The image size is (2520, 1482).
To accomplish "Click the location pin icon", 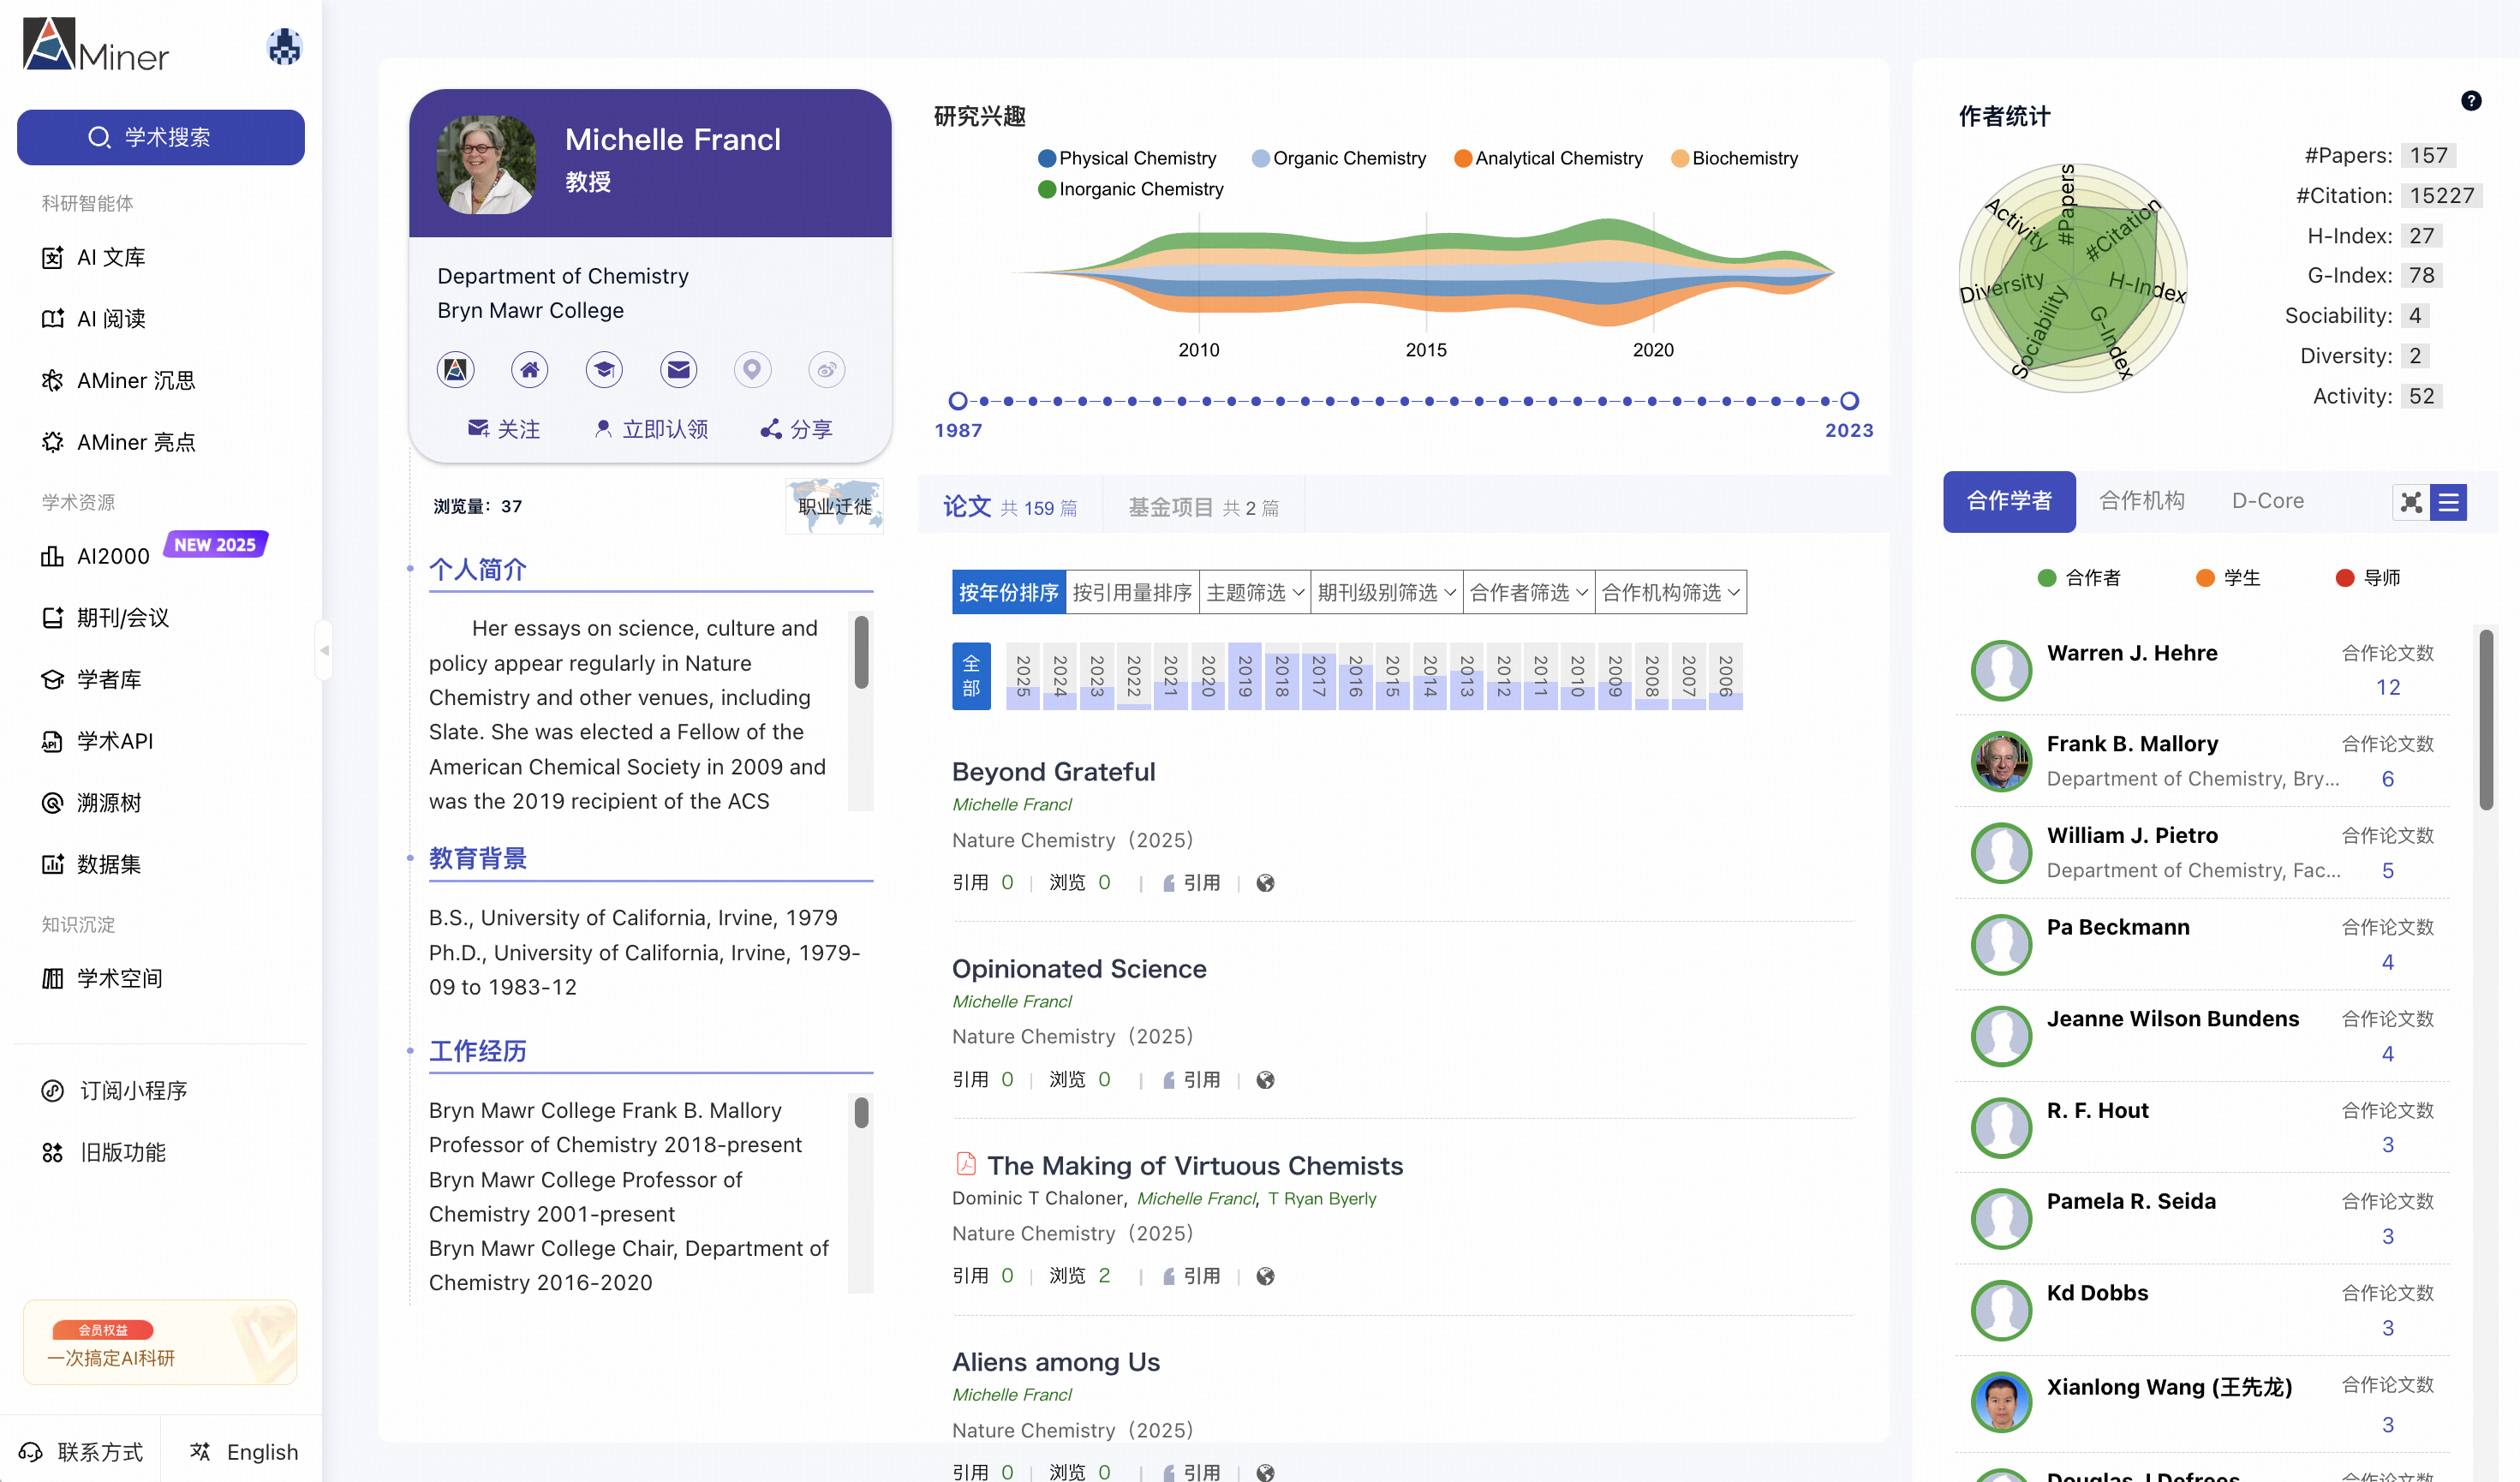I will pyautogui.click(x=752, y=370).
